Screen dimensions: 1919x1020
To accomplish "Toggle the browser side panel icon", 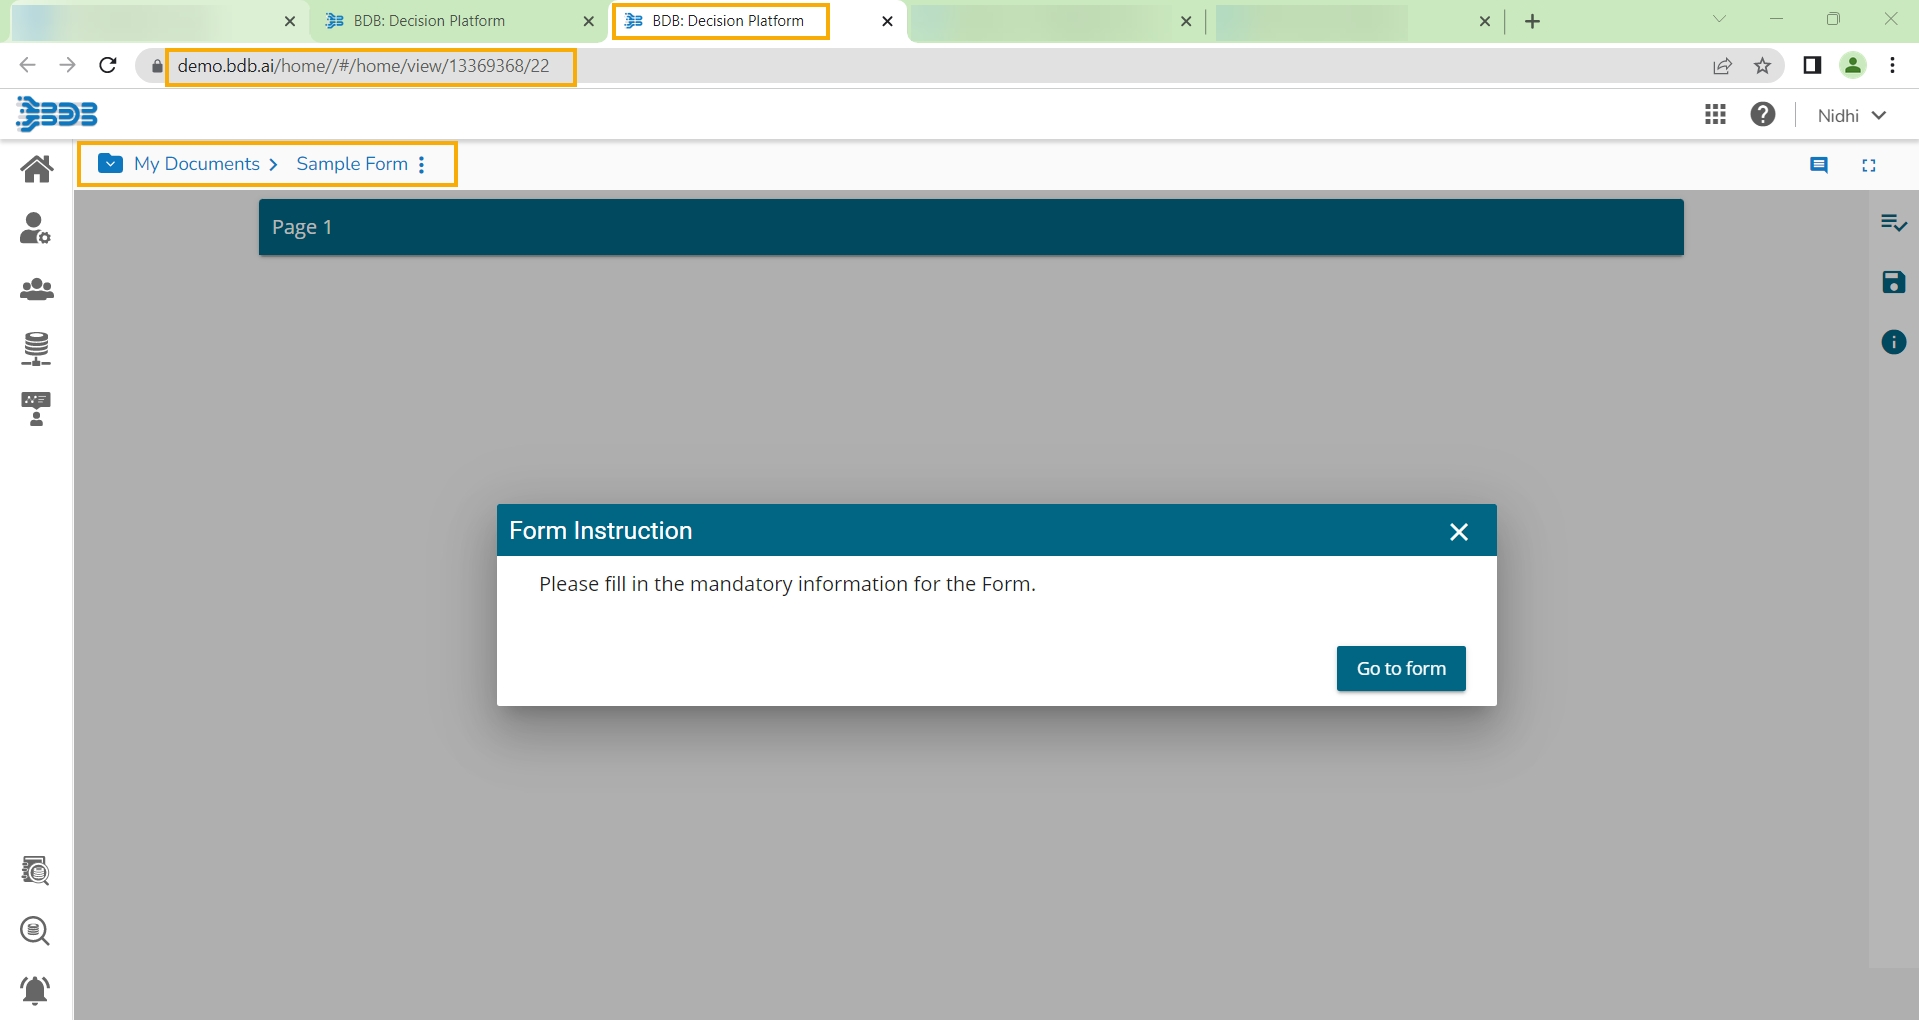I will (x=1812, y=66).
